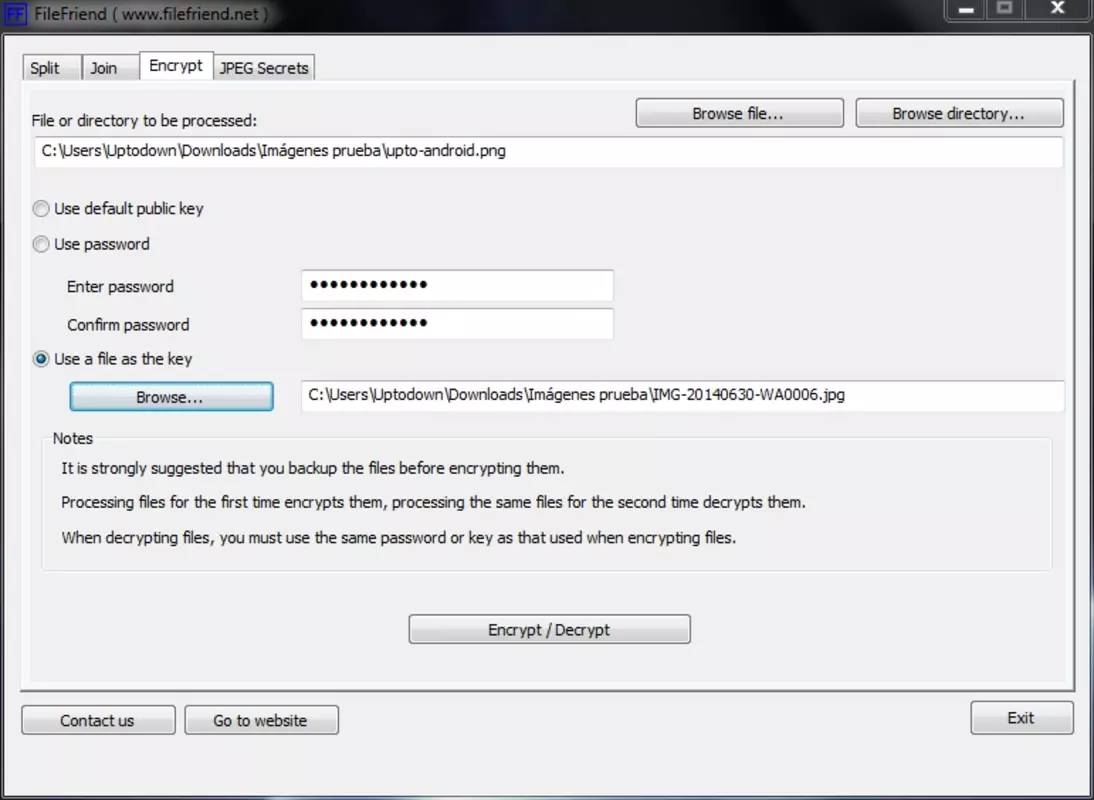Select the Encrypt tab
This screenshot has width=1094, height=800.
(176, 66)
